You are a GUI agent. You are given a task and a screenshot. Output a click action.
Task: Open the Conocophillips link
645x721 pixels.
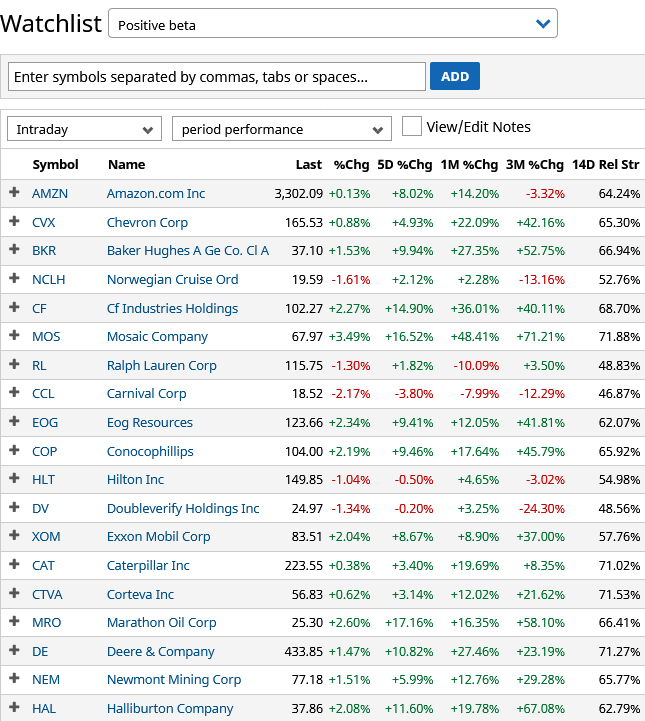pos(150,452)
